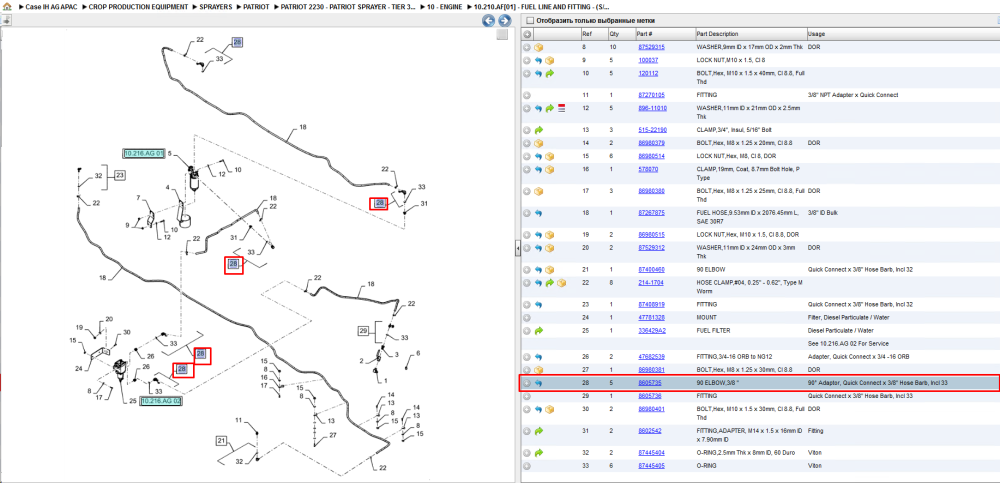Click the toolbar icon above the diagram
Screen dimensions: 1000x483
pos(6,20)
